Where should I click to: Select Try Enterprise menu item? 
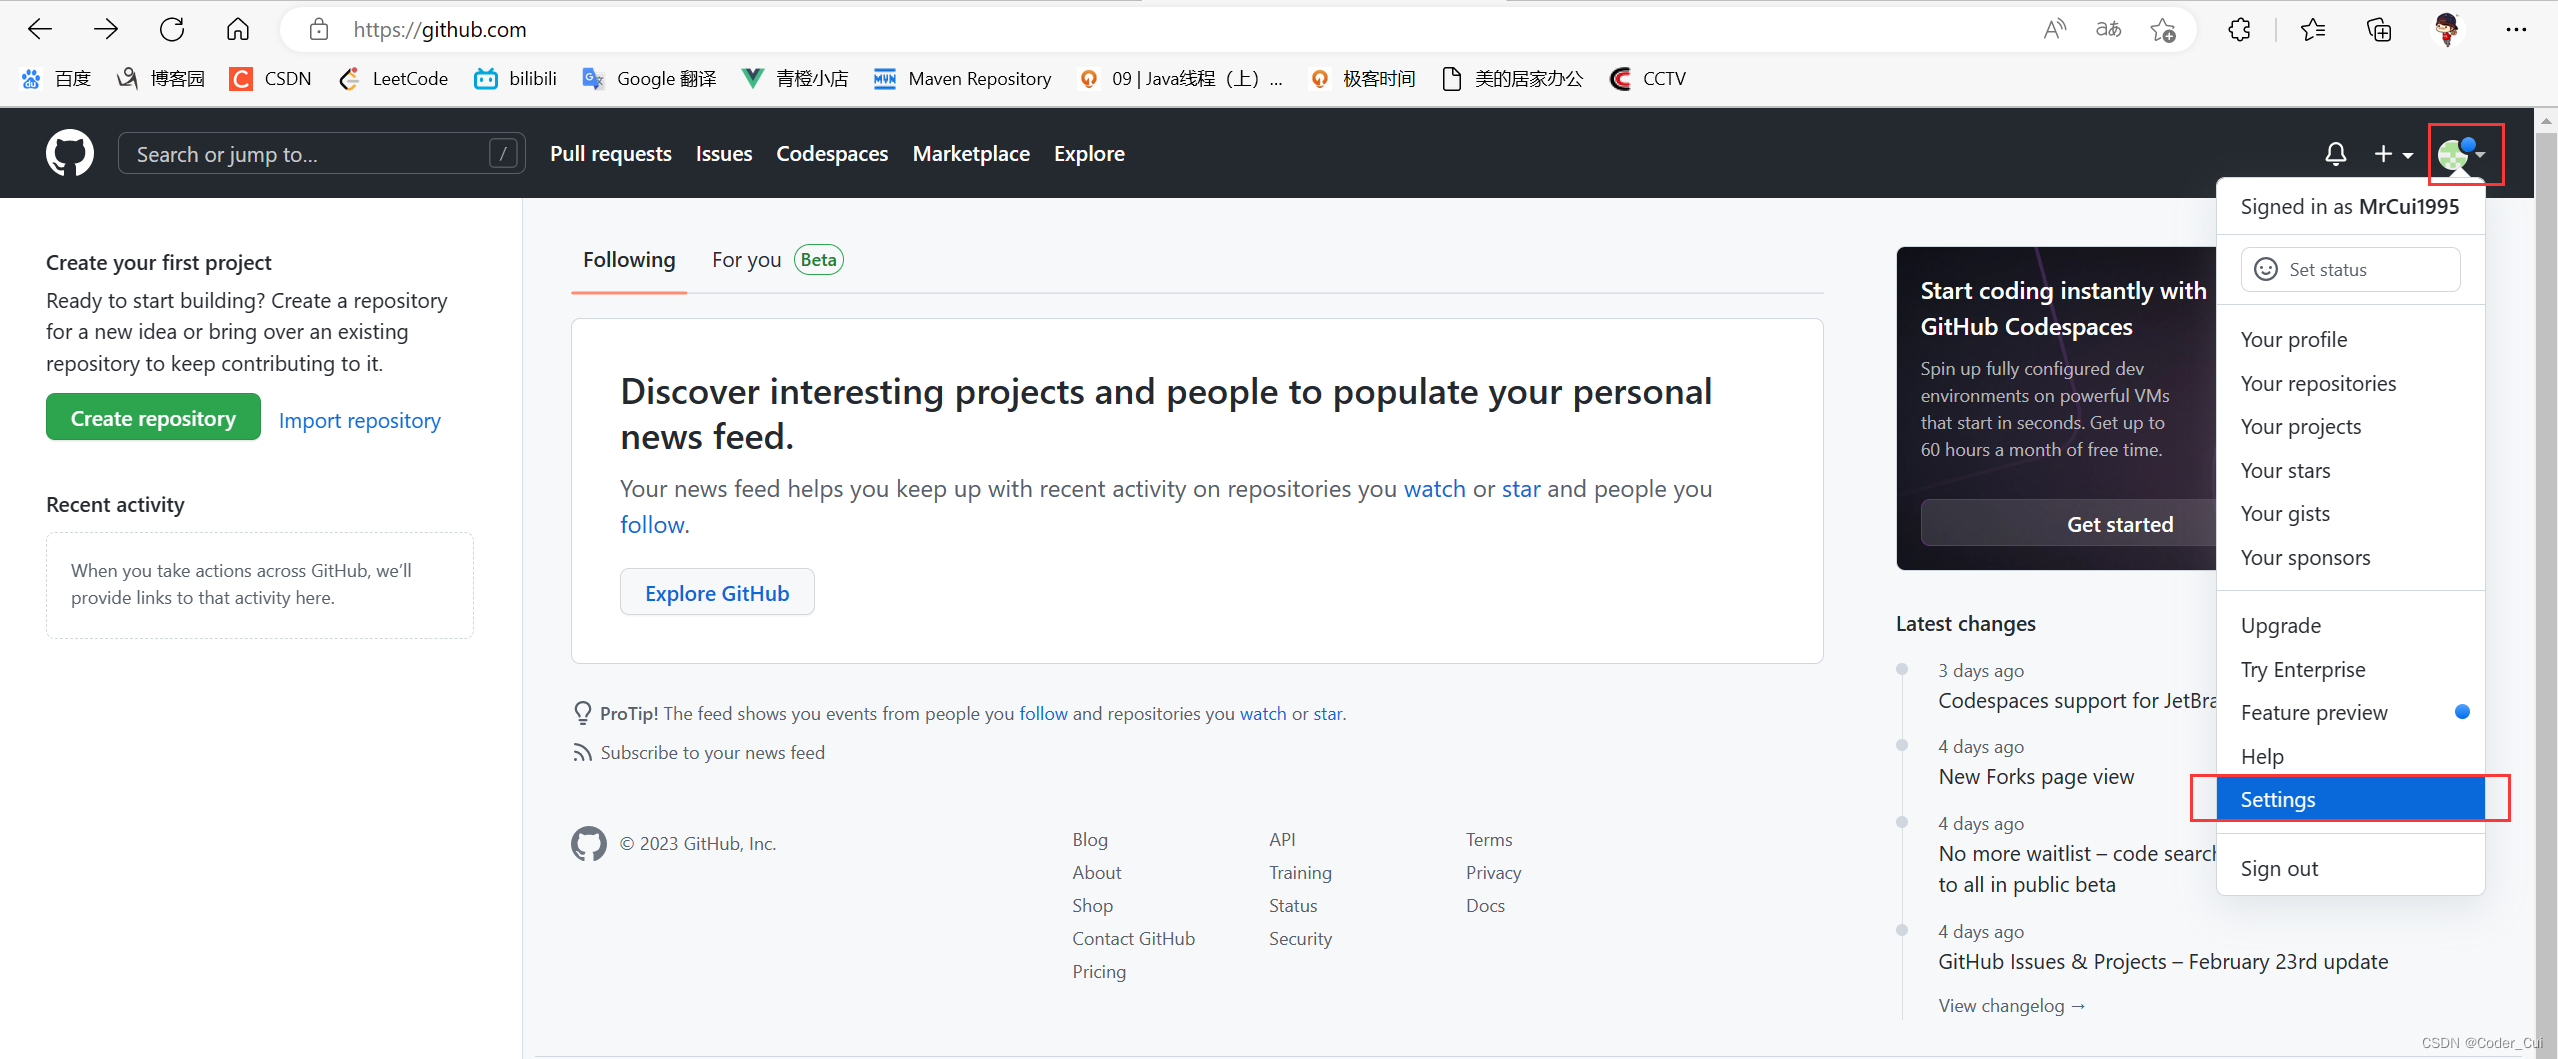coord(2350,670)
